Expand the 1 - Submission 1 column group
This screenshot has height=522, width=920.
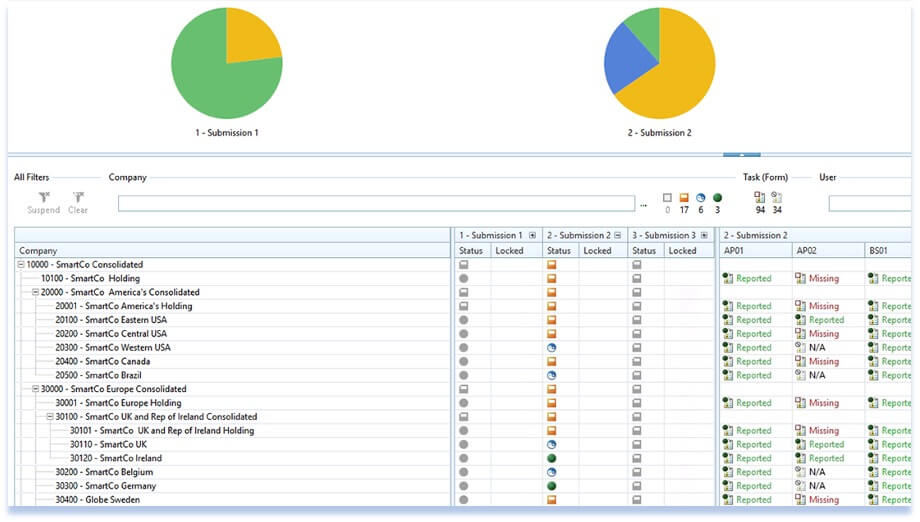pos(533,236)
